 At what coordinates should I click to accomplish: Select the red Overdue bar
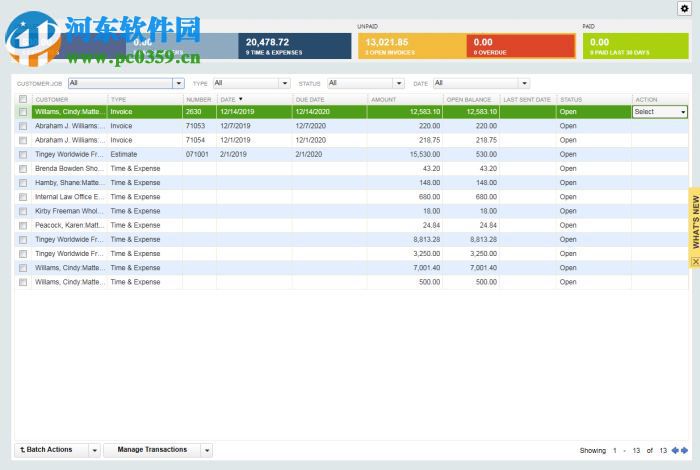tap(521, 46)
